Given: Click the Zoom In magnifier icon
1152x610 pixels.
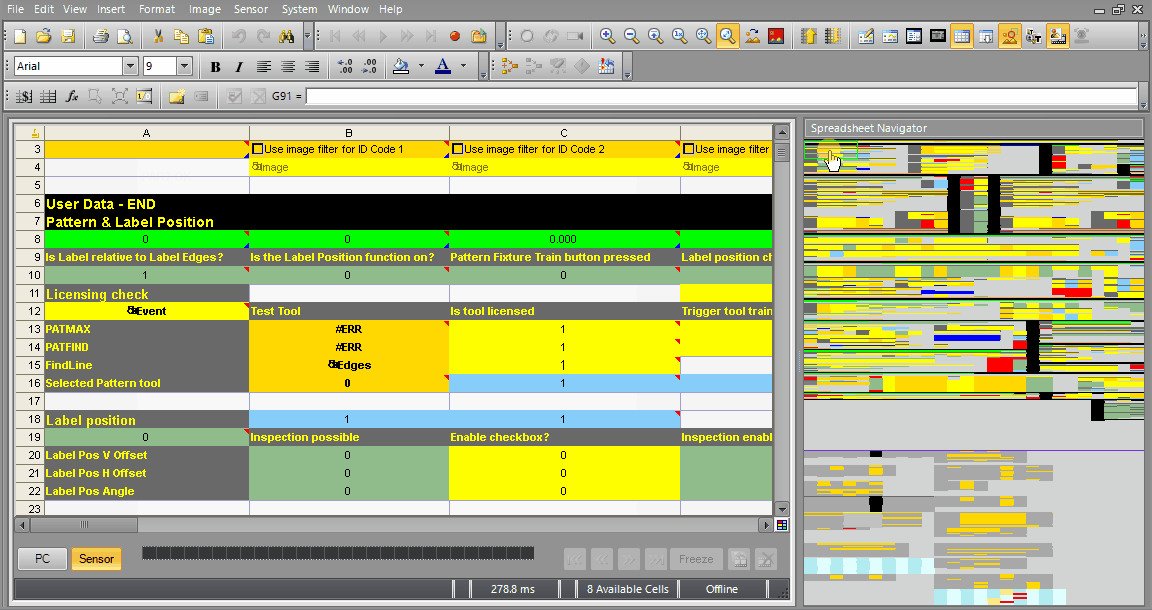Looking at the screenshot, I should click(x=607, y=37).
